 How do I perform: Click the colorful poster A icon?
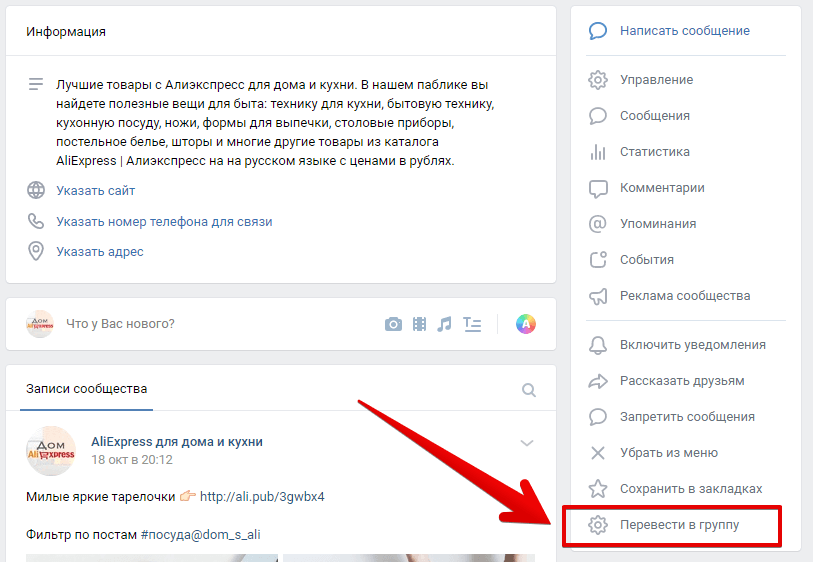coord(525,324)
